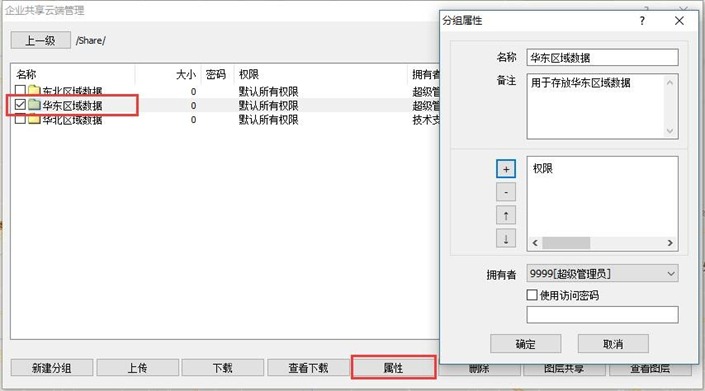Tick the 华北区域数据 checkbox

tap(20, 119)
